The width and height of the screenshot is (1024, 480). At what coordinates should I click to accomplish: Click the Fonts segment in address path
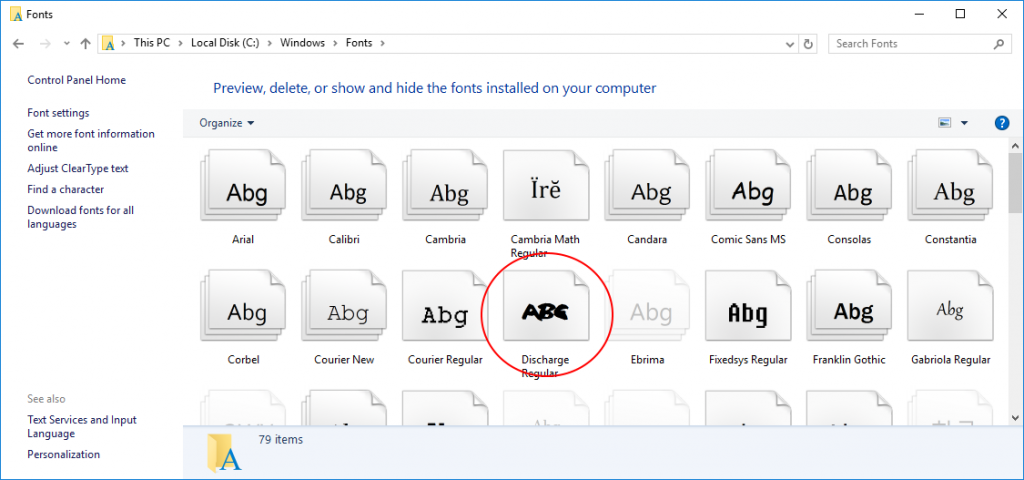pos(359,43)
